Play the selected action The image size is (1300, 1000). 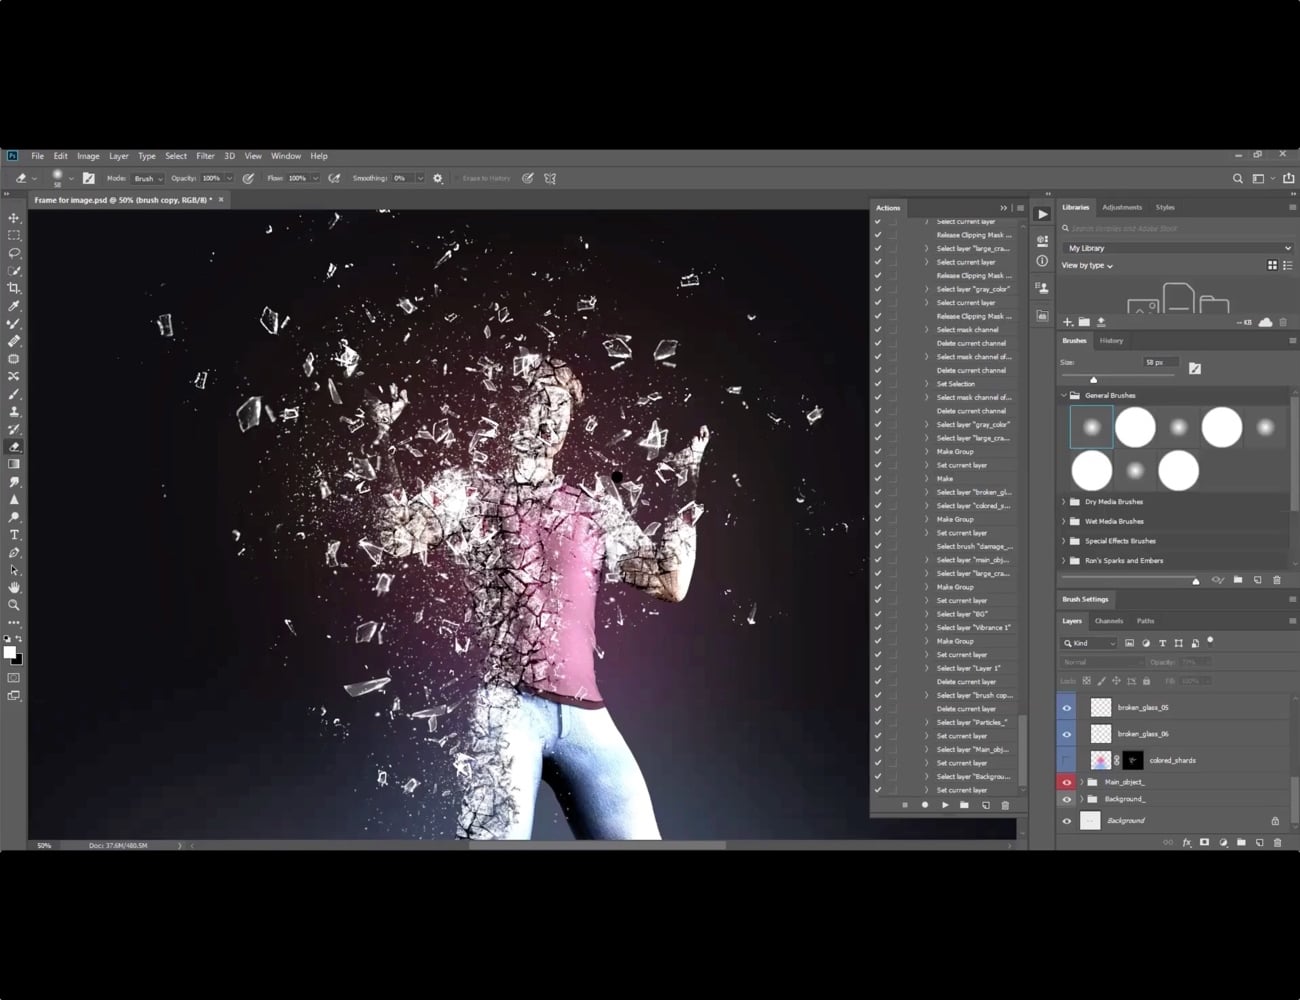click(945, 804)
